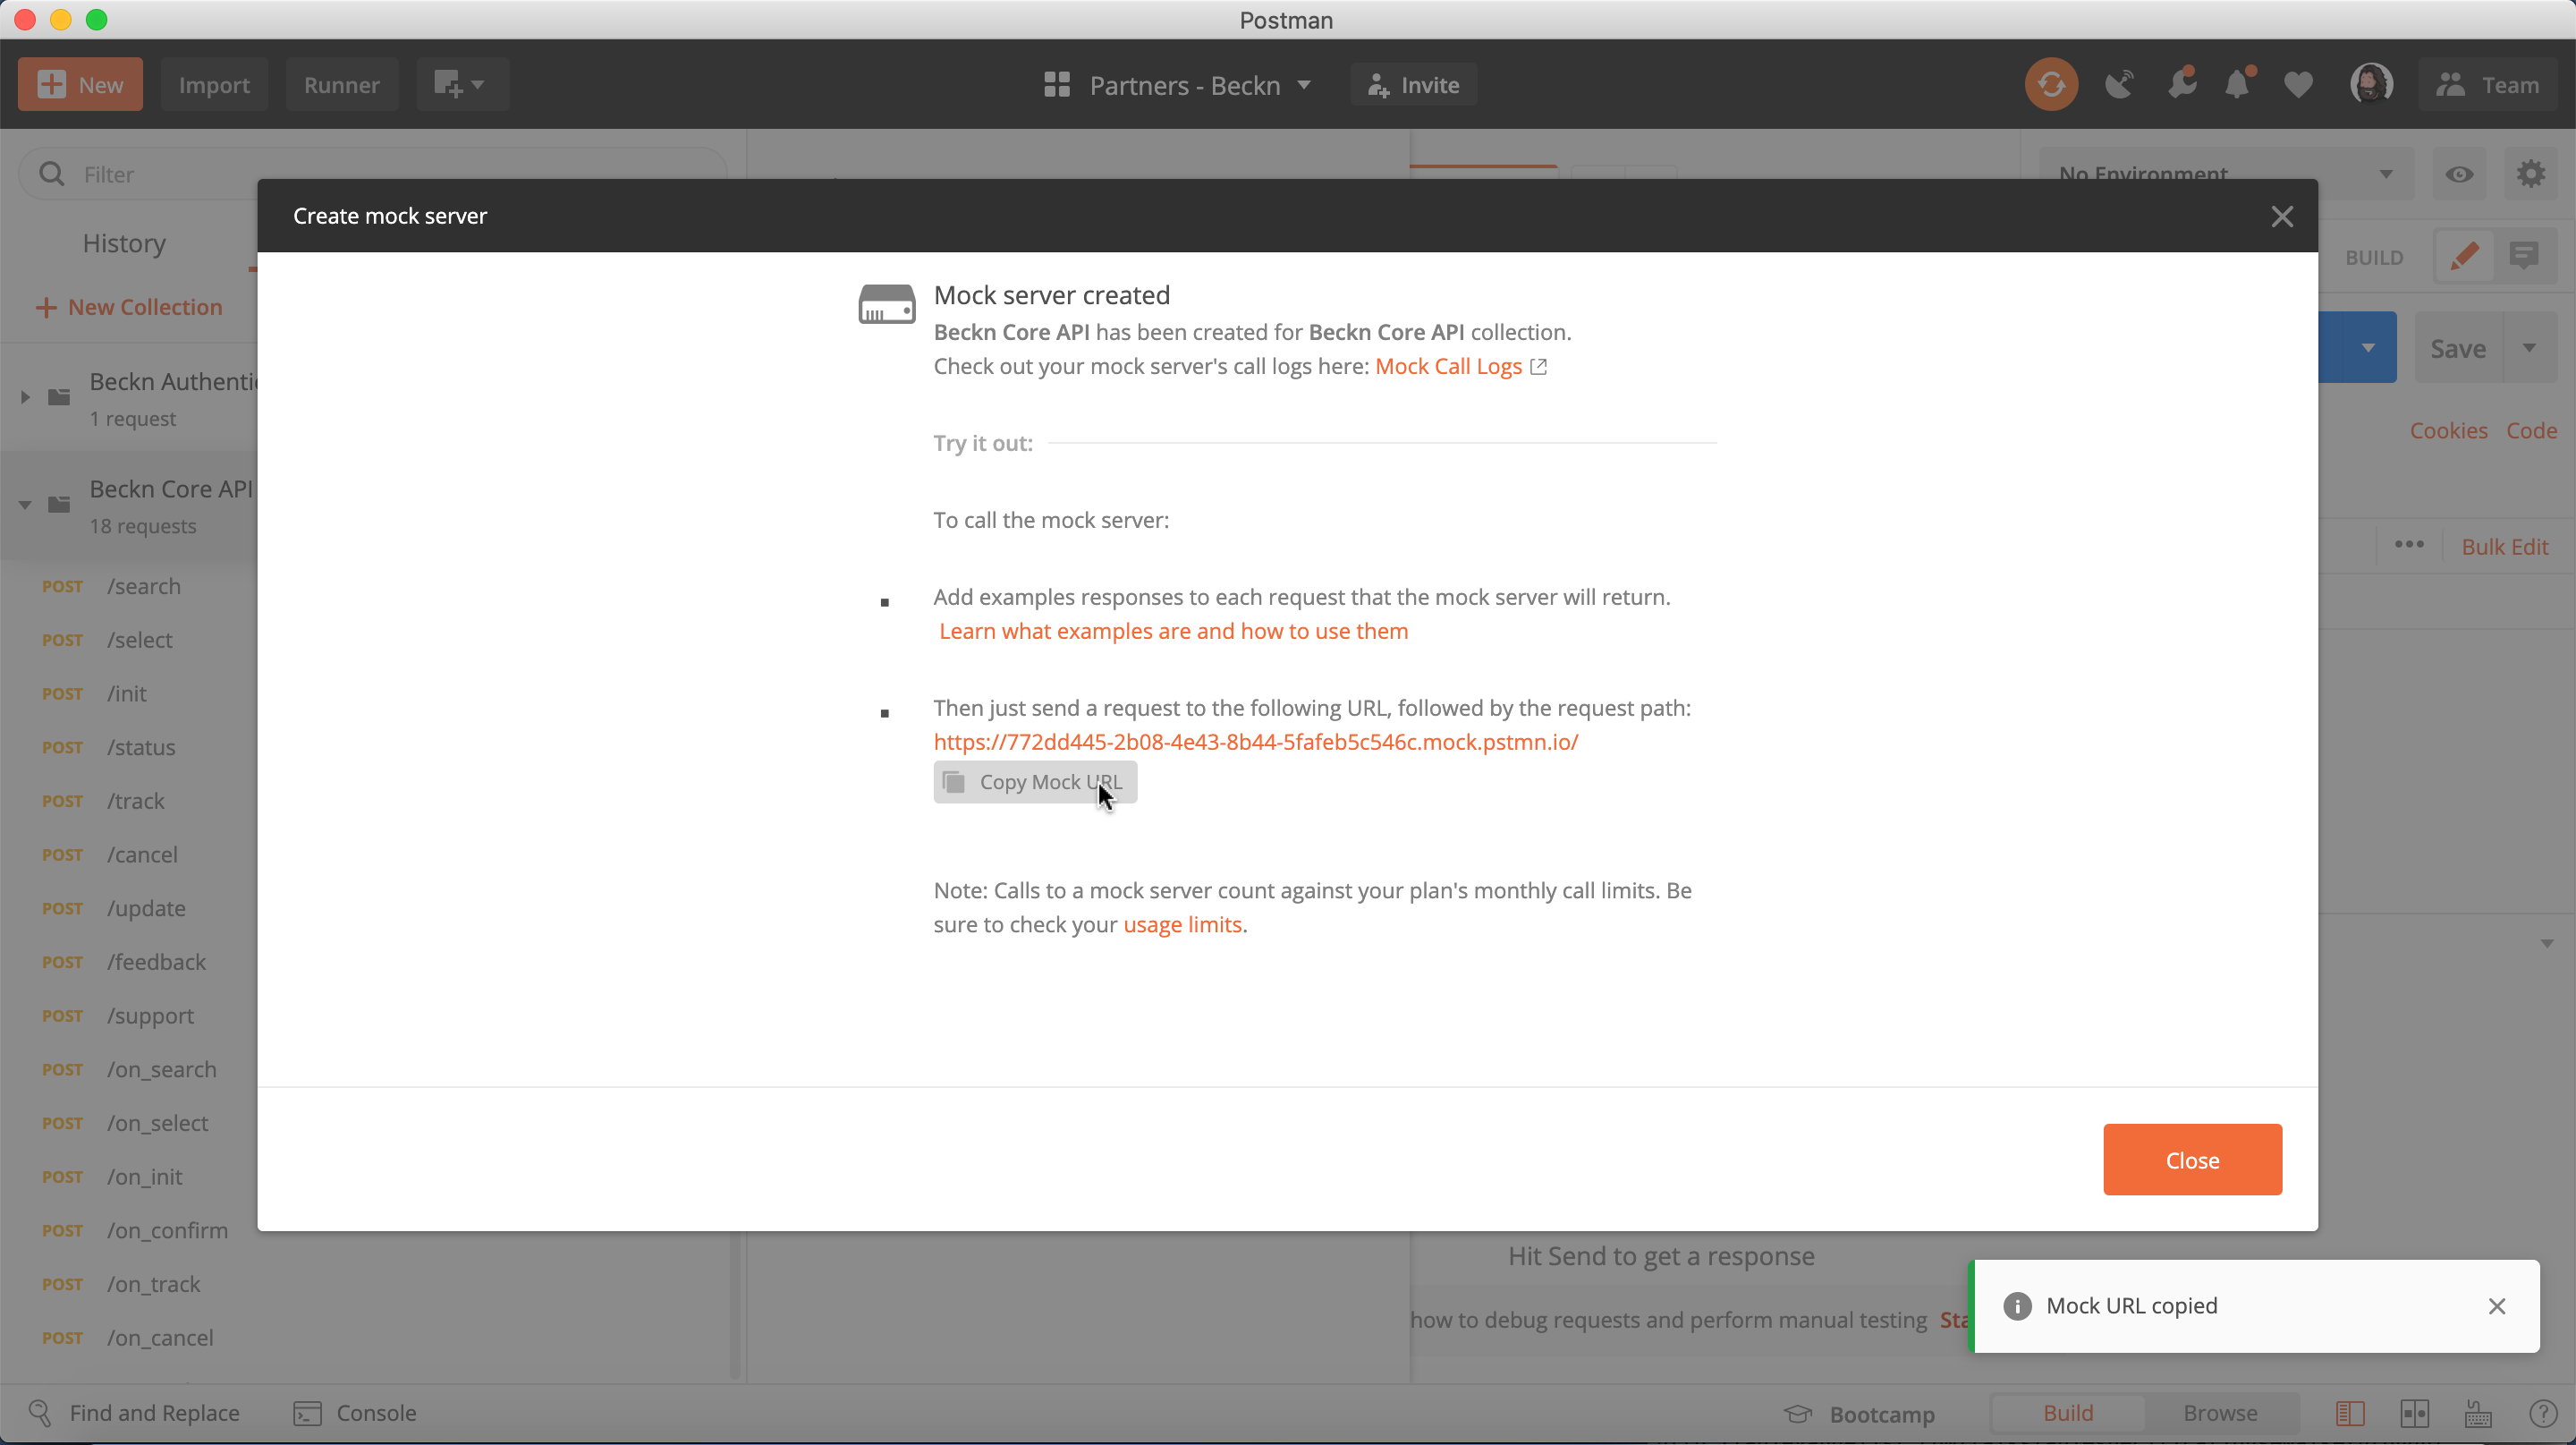The width and height of the screenshot is (2576, 1445).
Task: Select the POST /support request
Action: tap(130, 1016)
